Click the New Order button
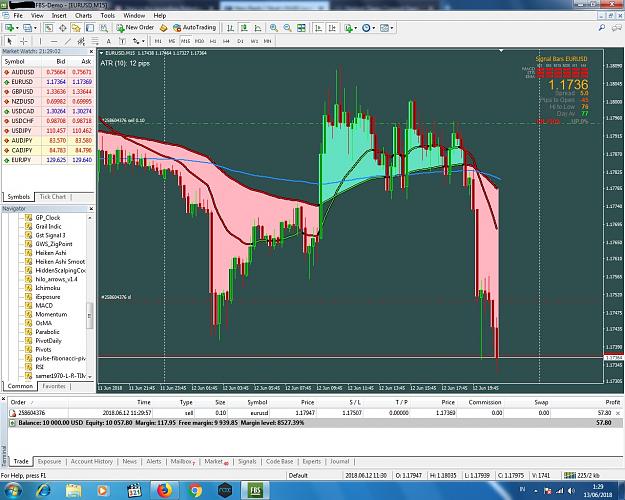Viewport: 625px width, 500px height. (135, 28)
